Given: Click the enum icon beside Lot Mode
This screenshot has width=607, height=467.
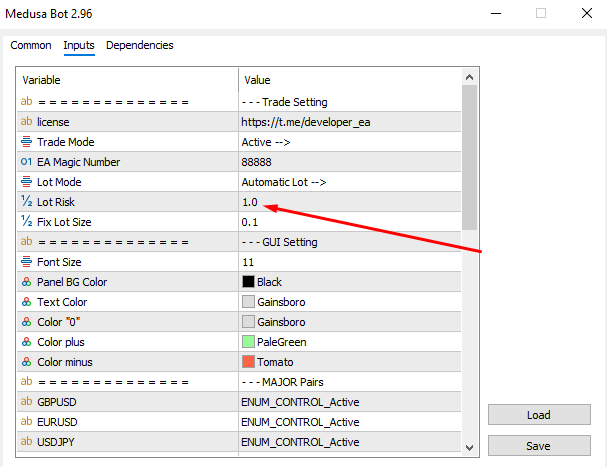Looking at the screenshot, I should (26, 182).
